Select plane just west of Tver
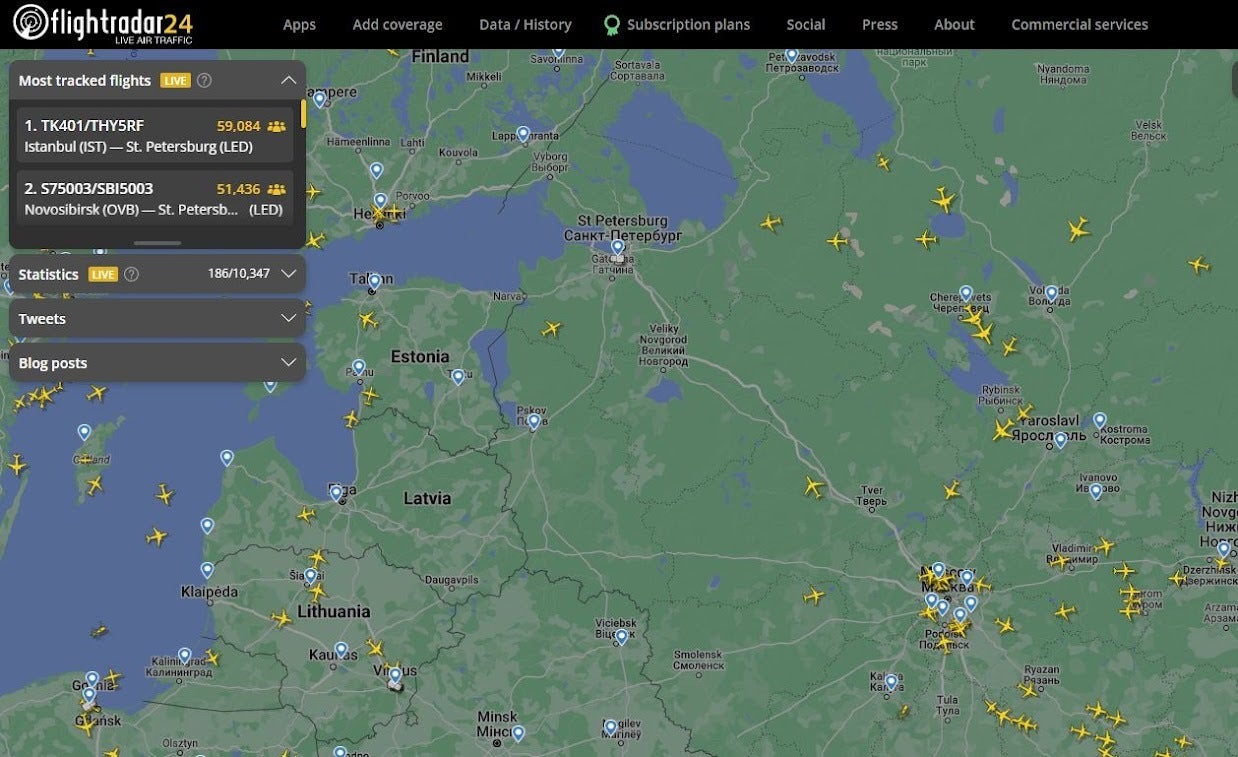The image size is (1238, 757). point(814,487)
